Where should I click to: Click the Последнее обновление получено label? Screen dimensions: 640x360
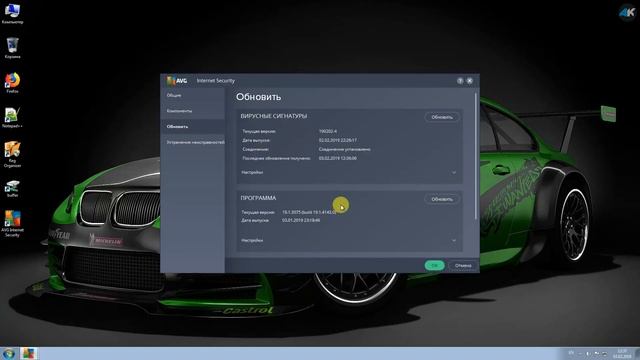[276, 158]
